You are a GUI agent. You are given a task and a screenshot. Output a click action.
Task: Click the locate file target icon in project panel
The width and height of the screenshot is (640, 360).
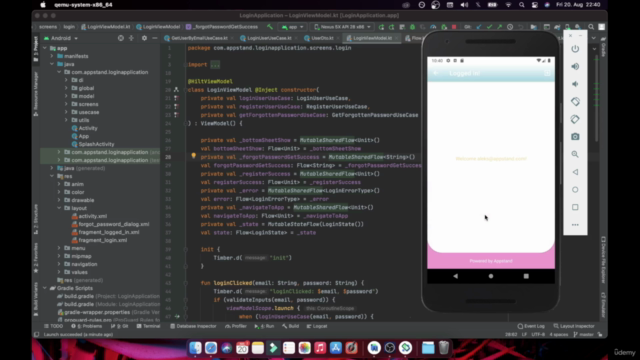click(121, 38)
